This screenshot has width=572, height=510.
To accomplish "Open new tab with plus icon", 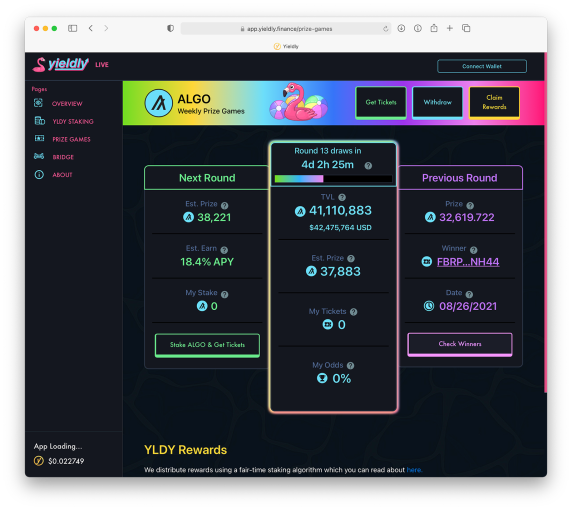I will 450,28.
